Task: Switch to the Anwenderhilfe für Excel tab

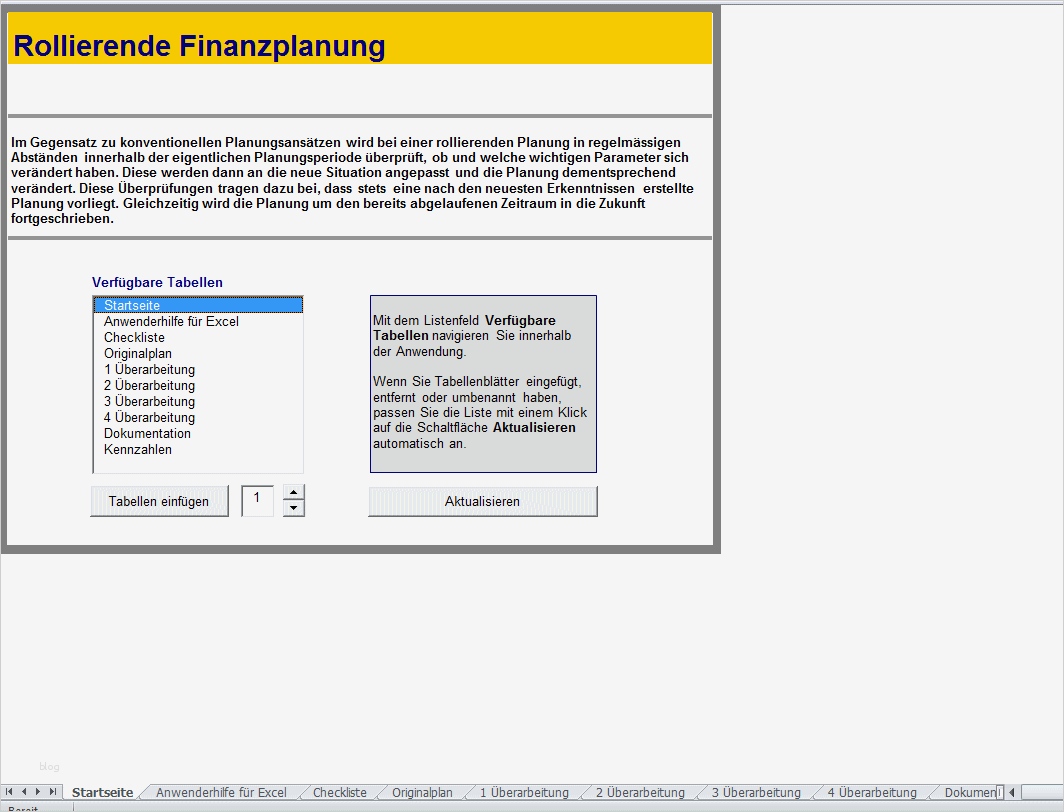Action: (220, 791)
